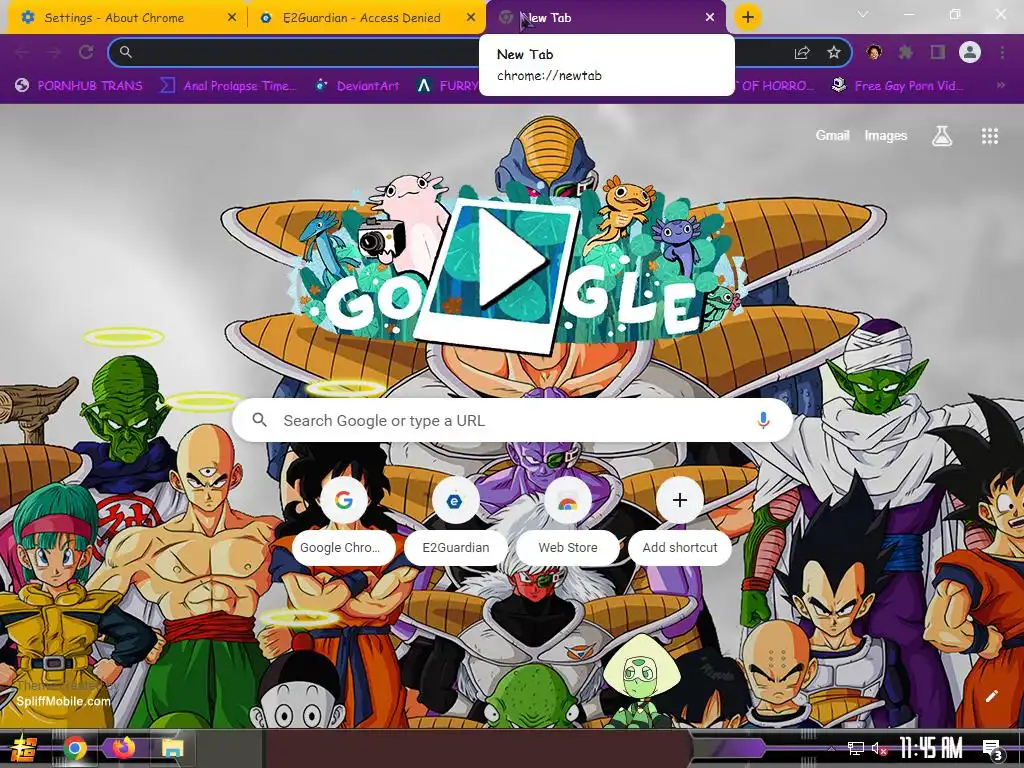Screen dimensions: 1024x768
Task: Go back with the back arrow
Action: click(x=22, y=52)
